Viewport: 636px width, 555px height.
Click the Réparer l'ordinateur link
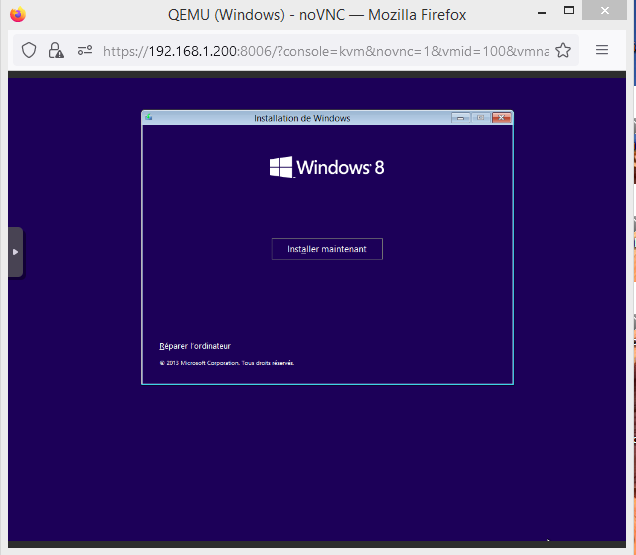[195, 346]
